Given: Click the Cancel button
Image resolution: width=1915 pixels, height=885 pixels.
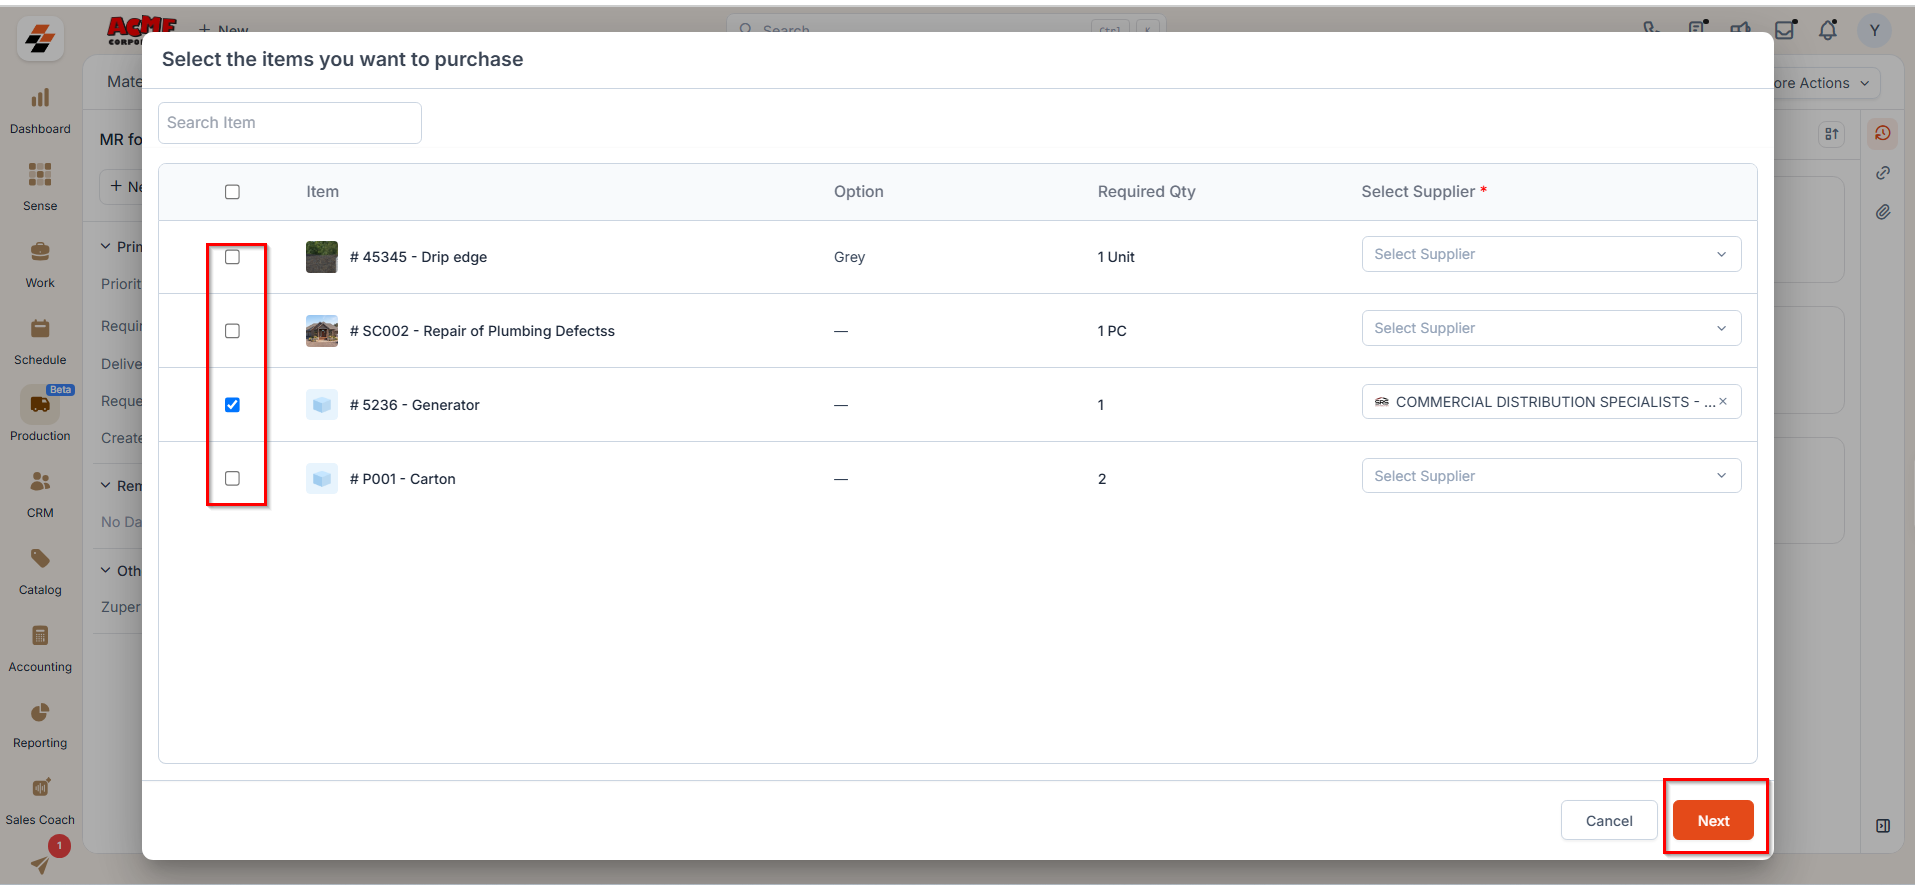Looking at the screenshot, I should [1609, 821].
